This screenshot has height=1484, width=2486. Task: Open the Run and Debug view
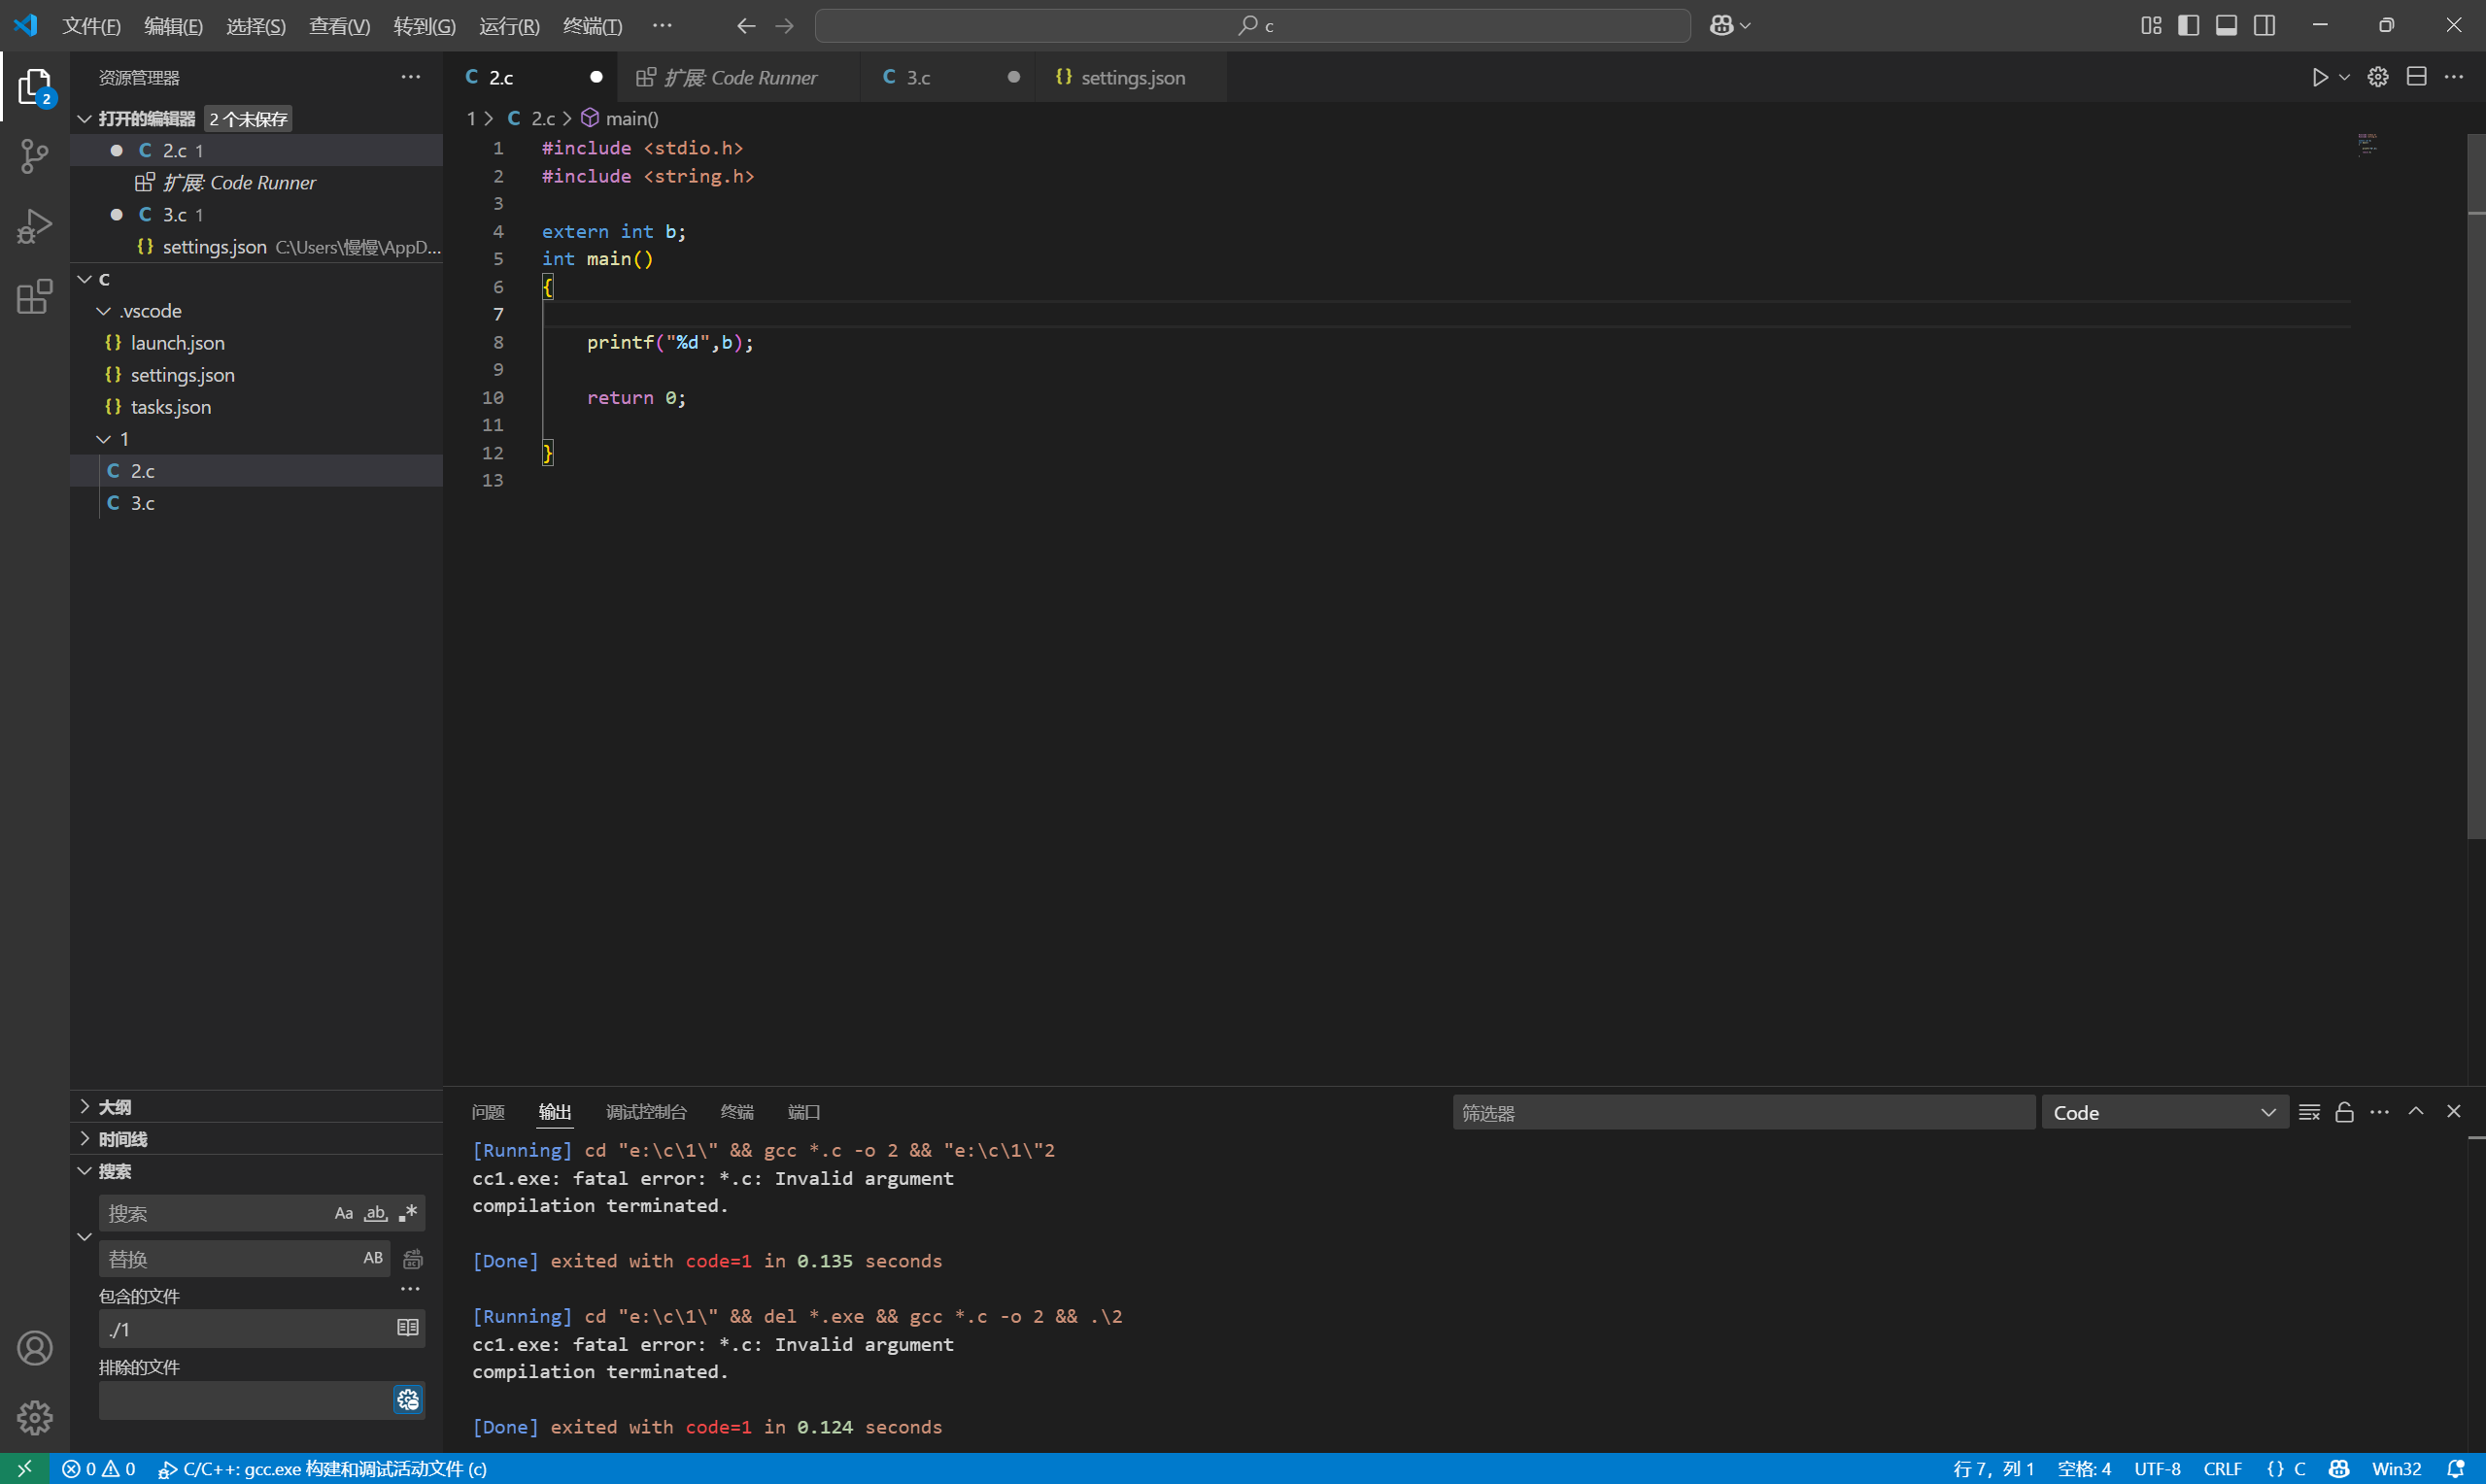[x=34, y=226]
